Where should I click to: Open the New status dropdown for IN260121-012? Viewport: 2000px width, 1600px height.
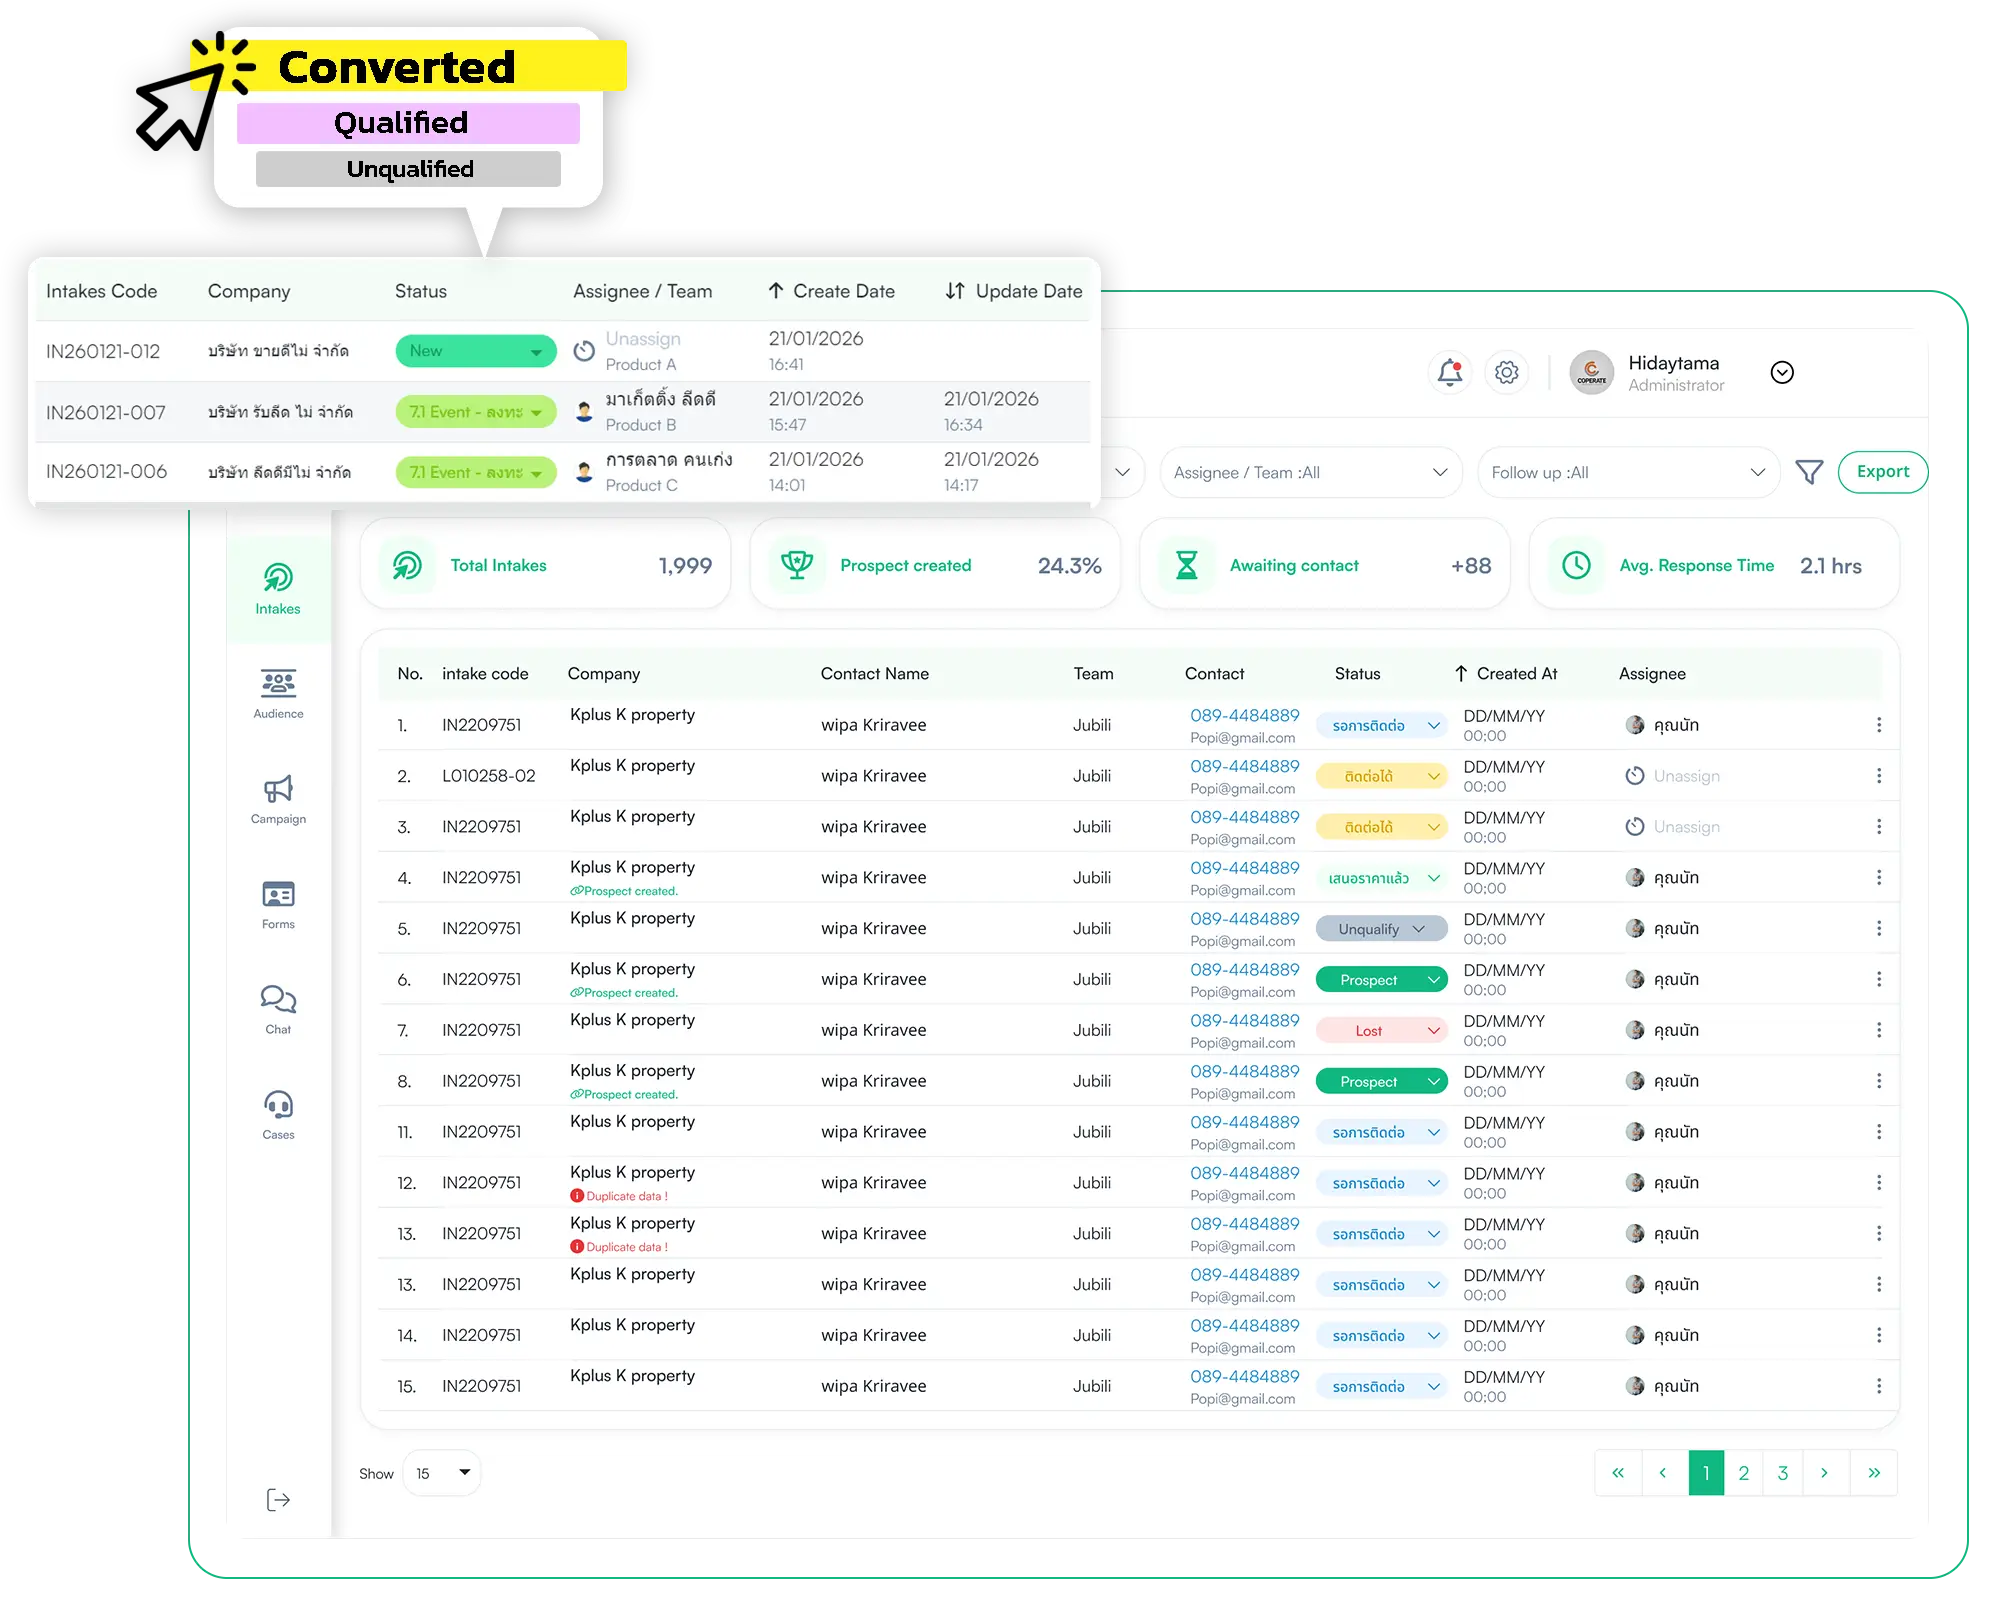(476, 351)
